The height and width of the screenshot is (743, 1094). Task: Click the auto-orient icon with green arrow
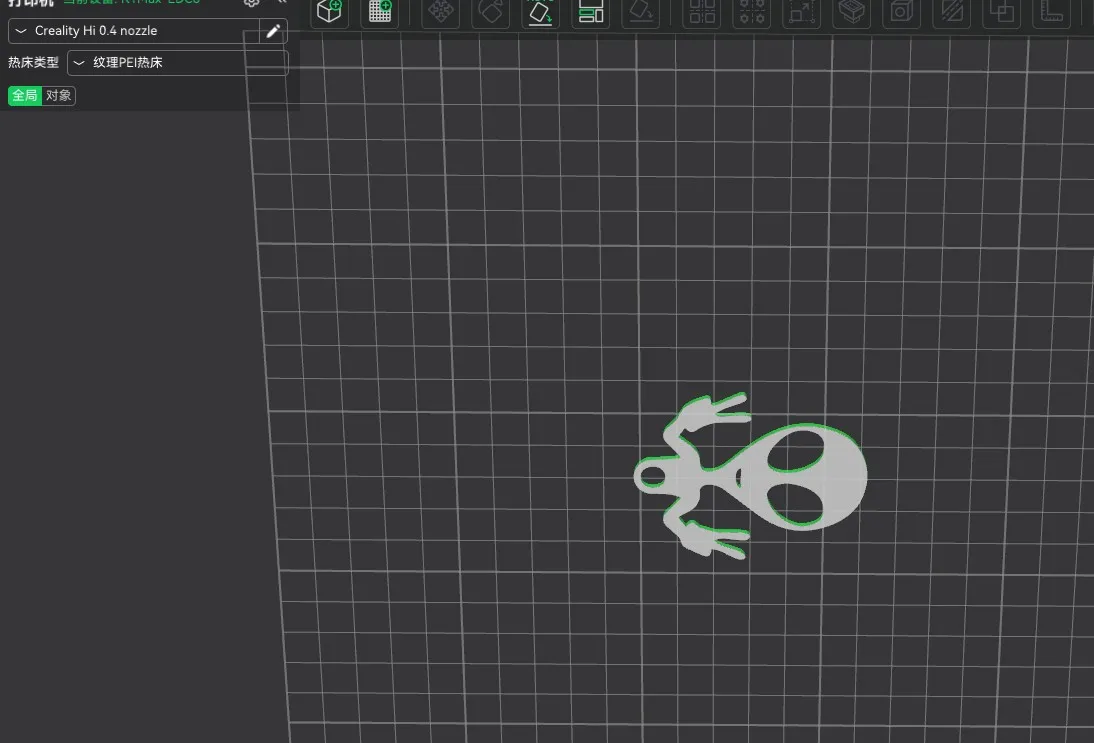[x=541, y=11]
